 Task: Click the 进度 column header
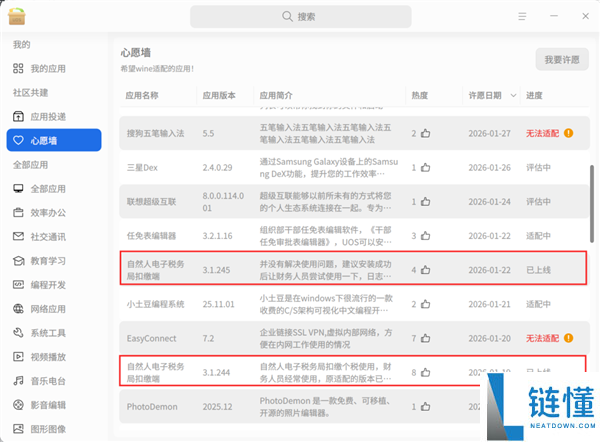pos(534,95)
